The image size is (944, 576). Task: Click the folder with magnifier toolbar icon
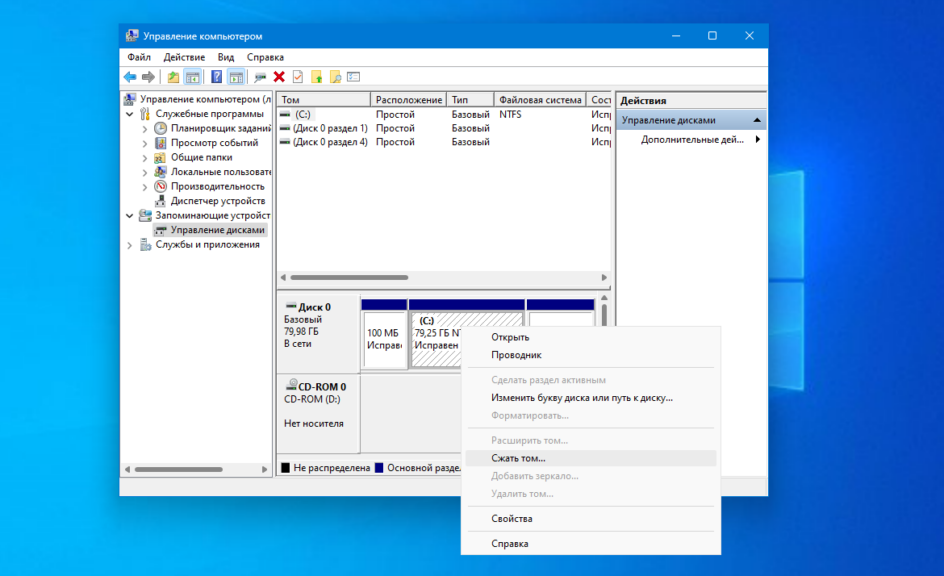[335, 77]
